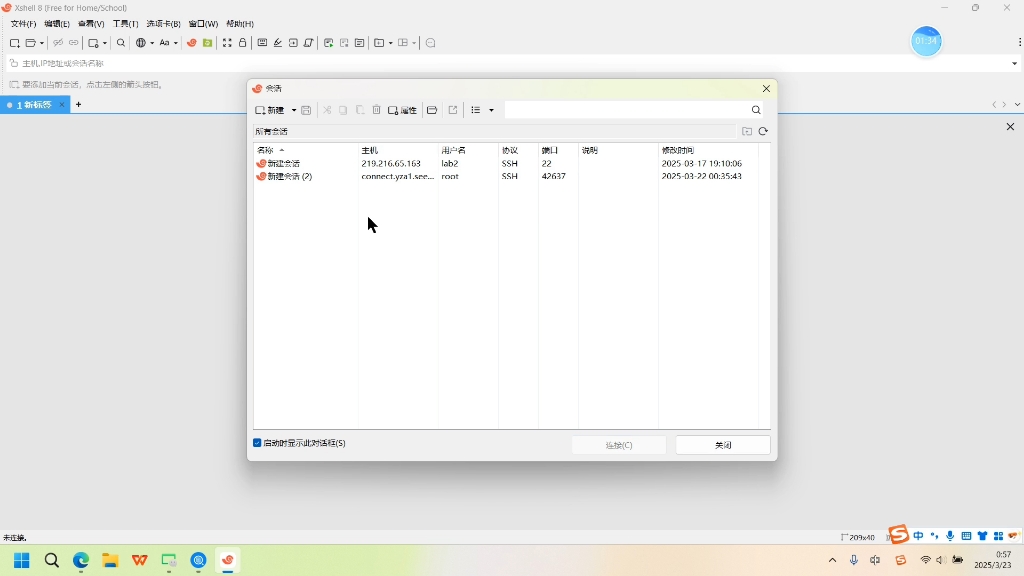Add a new tab with the plus button
This screenshot has height=576, width=1024.
point(78,104)
